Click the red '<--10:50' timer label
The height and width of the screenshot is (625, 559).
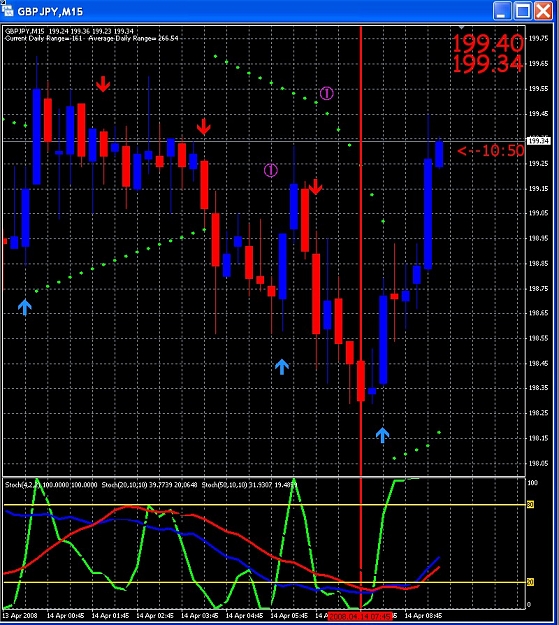(491, 151)
